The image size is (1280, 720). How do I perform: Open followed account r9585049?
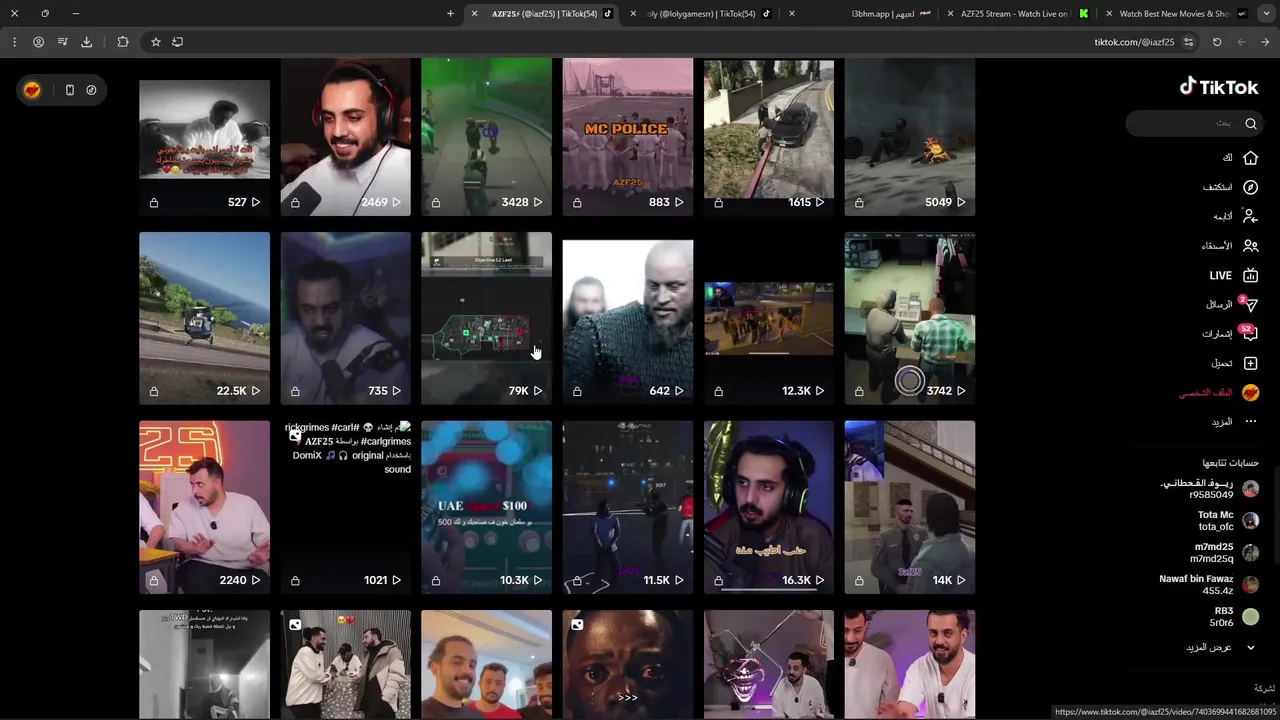[1209, 489]
